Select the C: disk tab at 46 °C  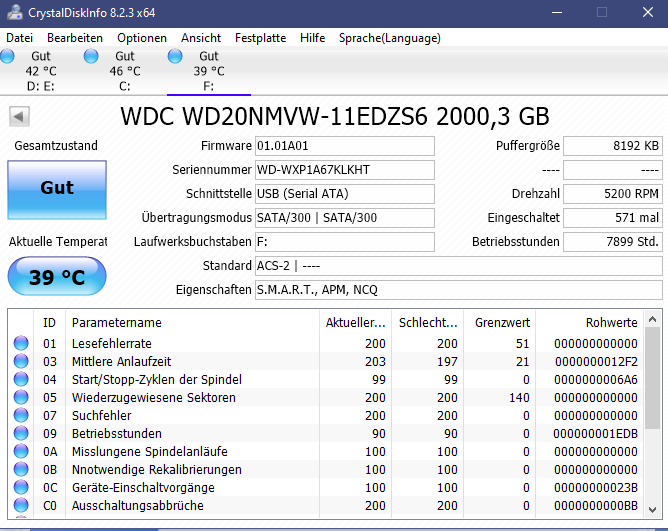pos(125,71)
